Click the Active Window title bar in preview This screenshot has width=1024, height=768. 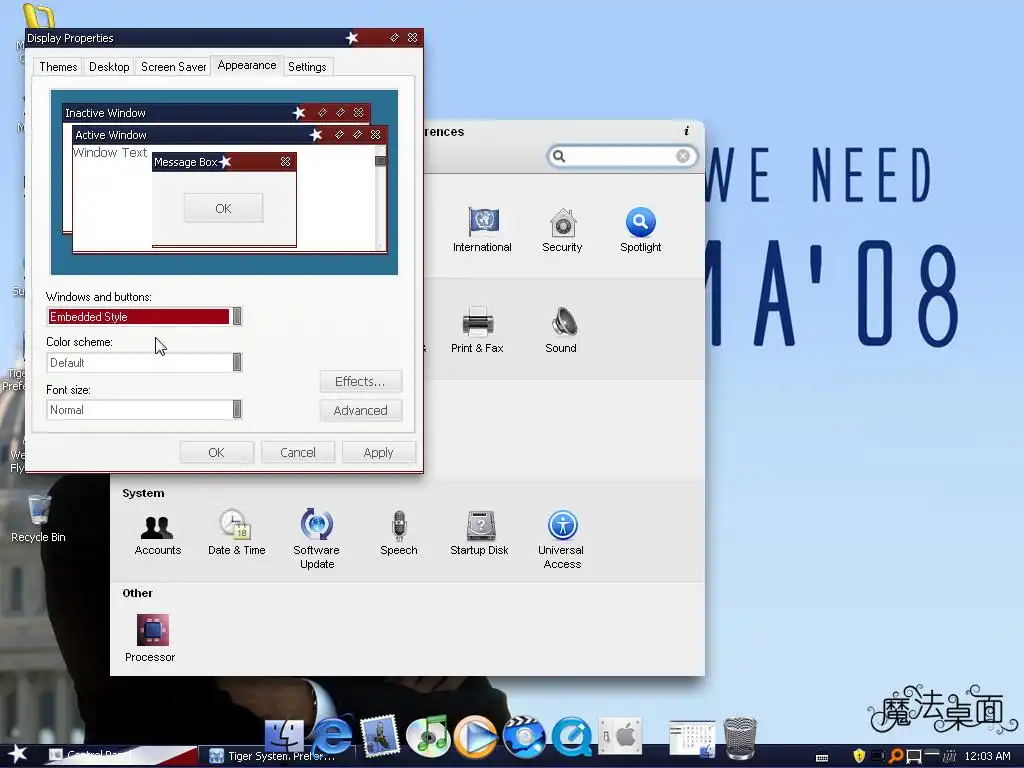(229, 135)
